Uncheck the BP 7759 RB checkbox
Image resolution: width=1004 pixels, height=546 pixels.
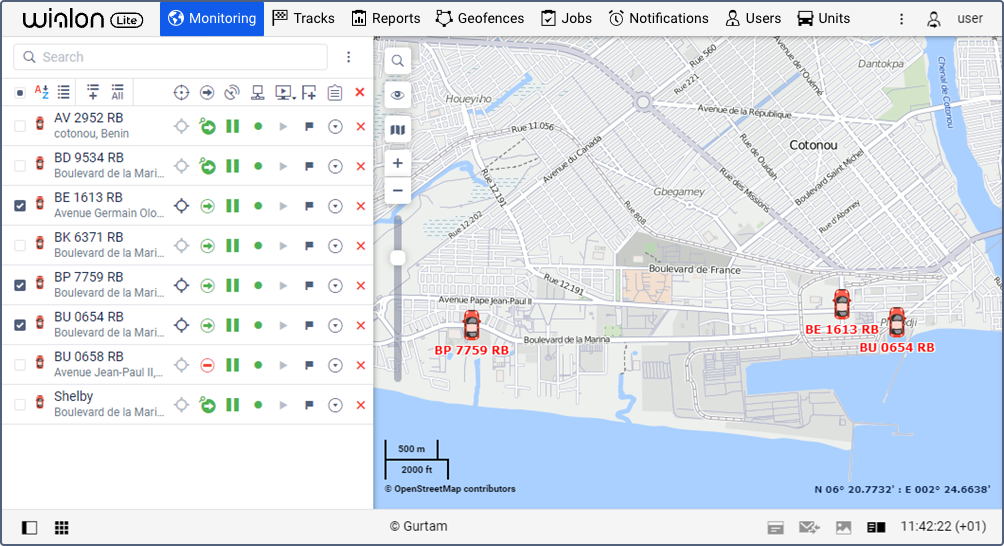(x=20, y=285)
